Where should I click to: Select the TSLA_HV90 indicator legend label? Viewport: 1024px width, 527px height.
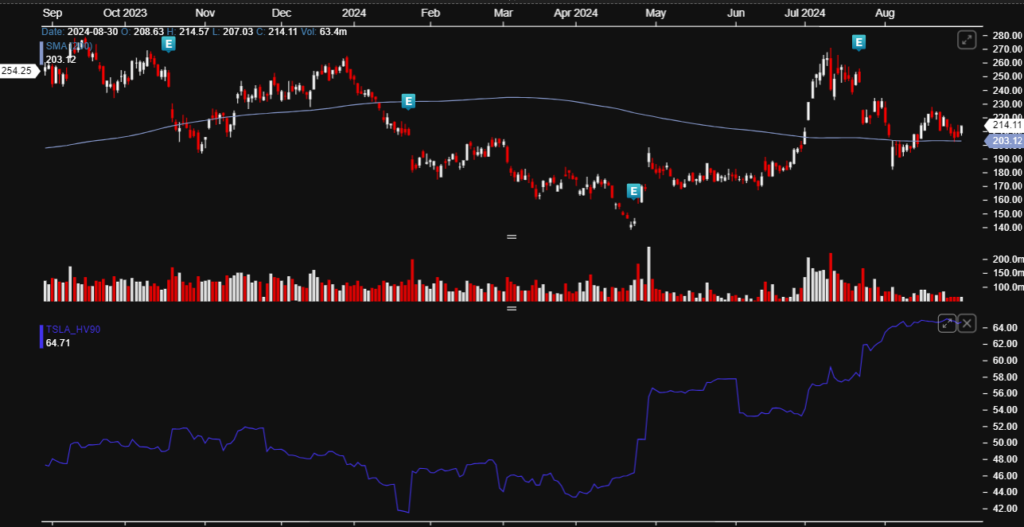tap(73, 329)
